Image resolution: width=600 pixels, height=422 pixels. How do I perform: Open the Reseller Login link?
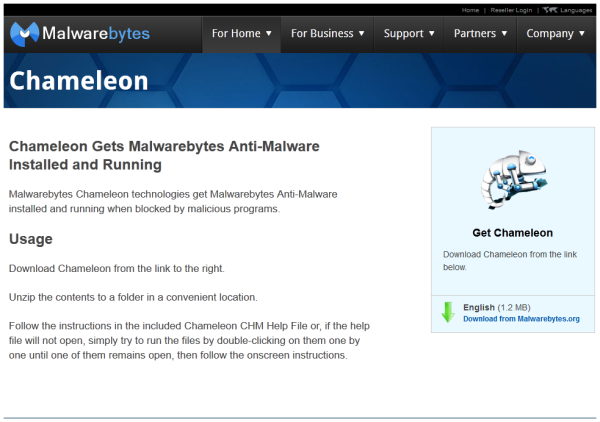click(511, 10)
